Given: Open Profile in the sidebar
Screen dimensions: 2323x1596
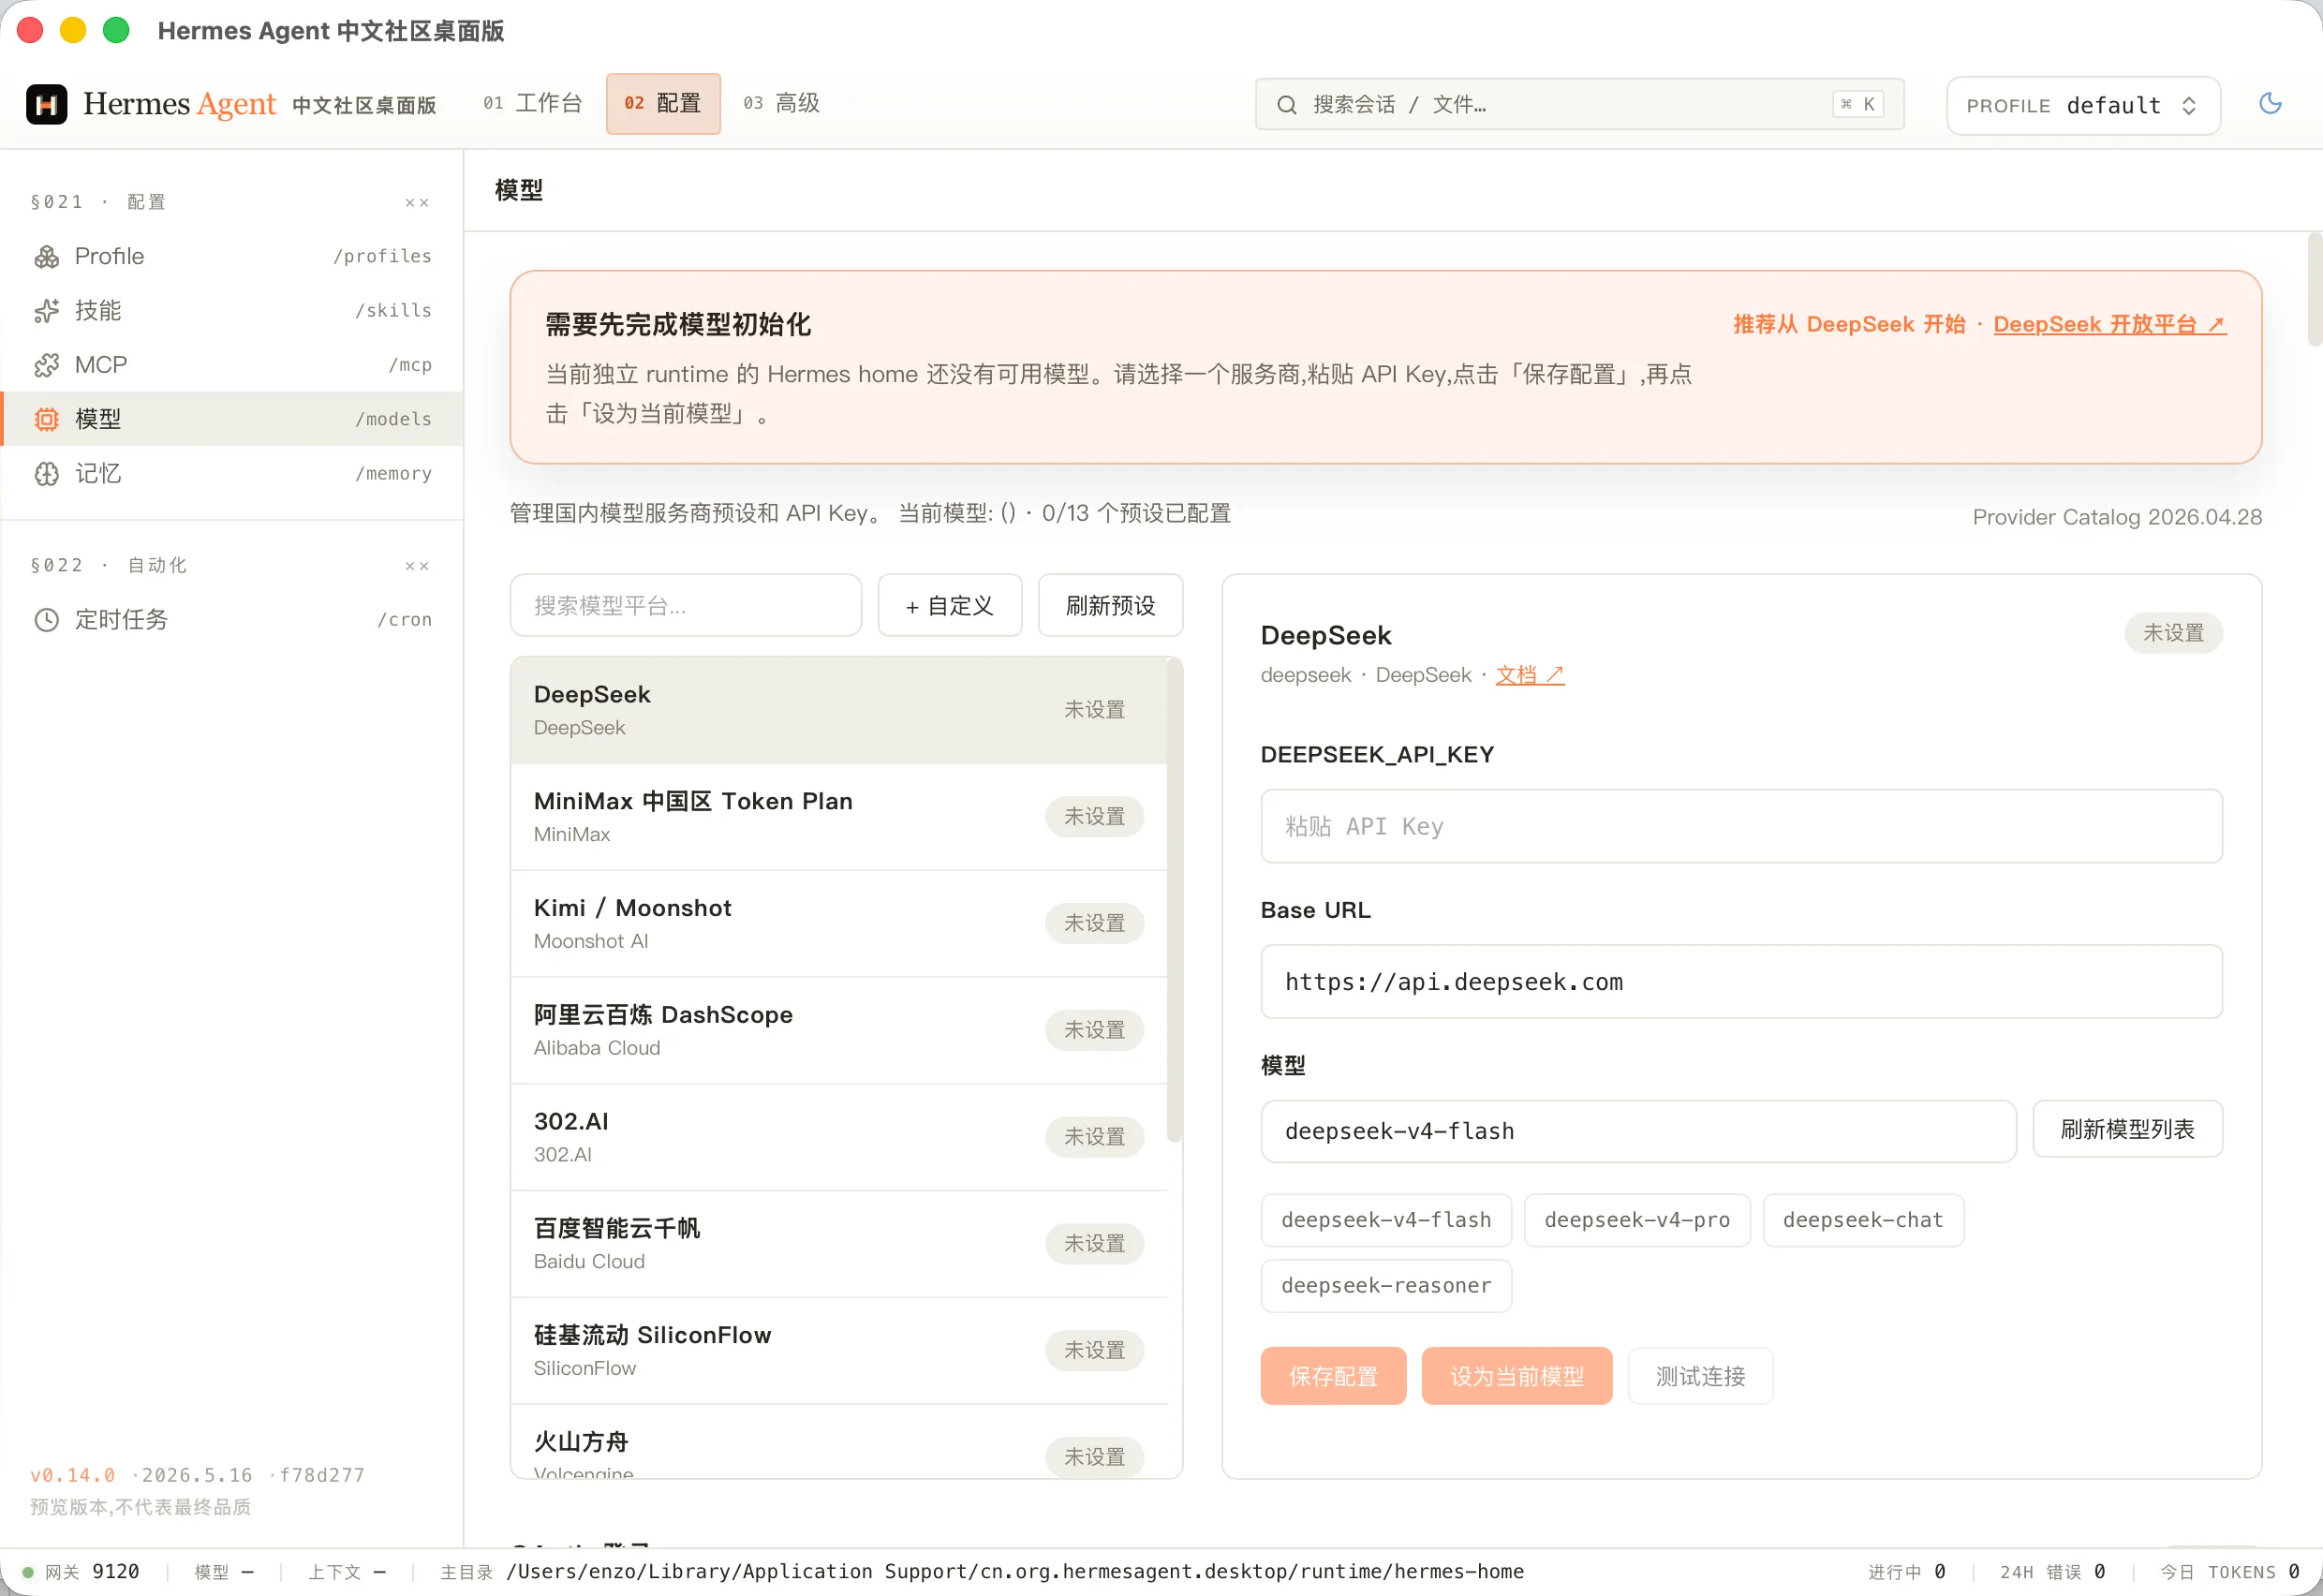Looking at the screenshot, I should pos(232,257).
